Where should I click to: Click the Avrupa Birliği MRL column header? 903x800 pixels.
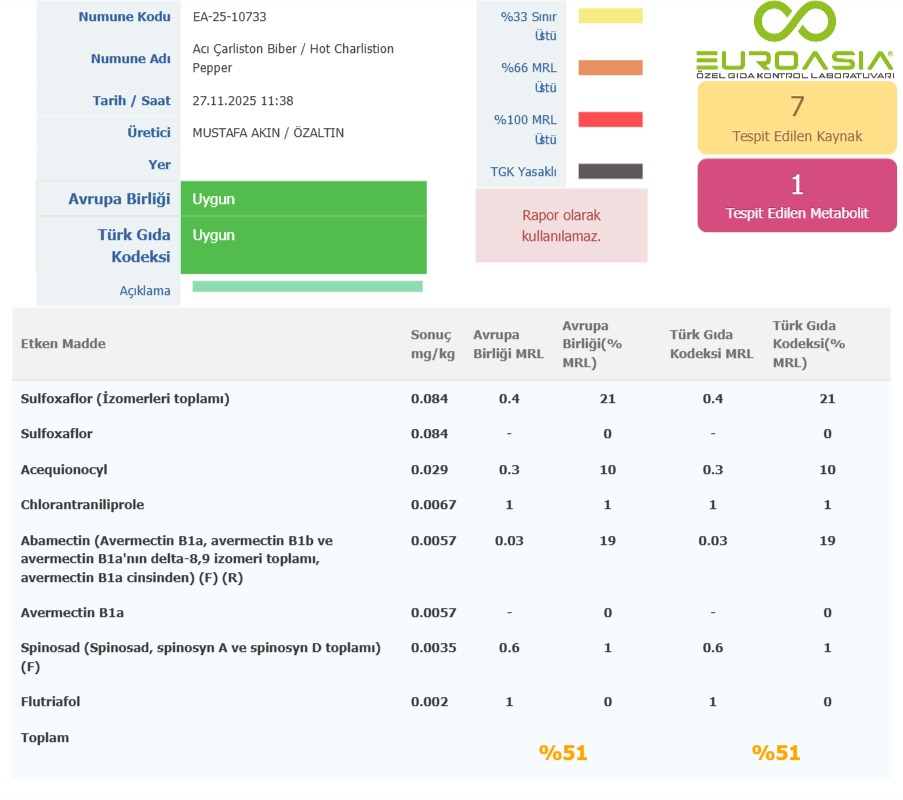(x=508, y=344)
